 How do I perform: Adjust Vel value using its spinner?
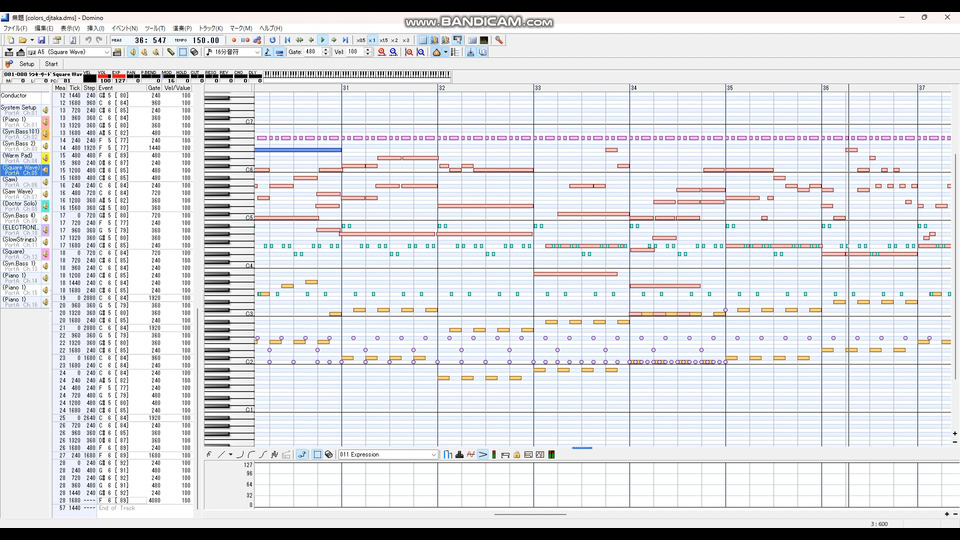coord(367,53)
